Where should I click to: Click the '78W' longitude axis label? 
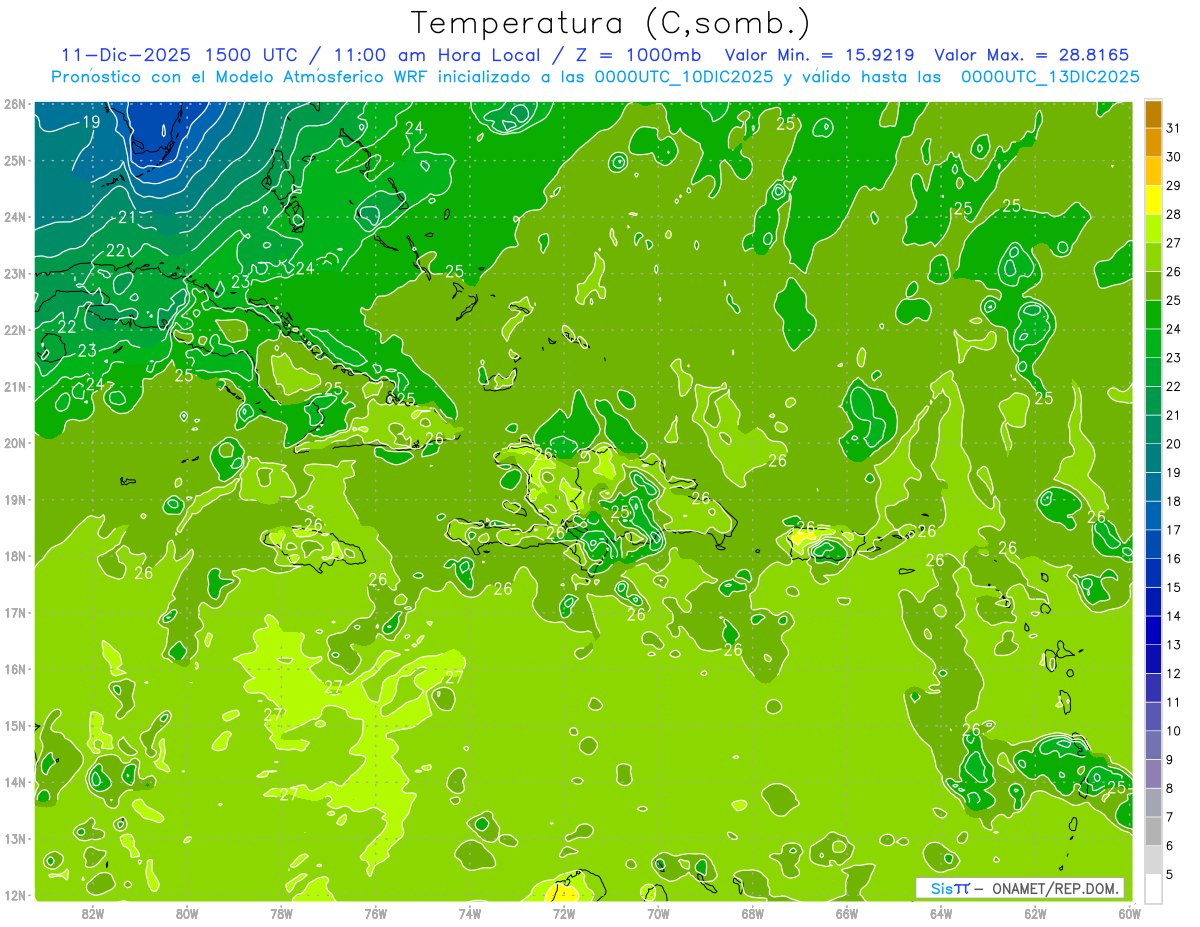pyautogui.click(x=281, y=913)
